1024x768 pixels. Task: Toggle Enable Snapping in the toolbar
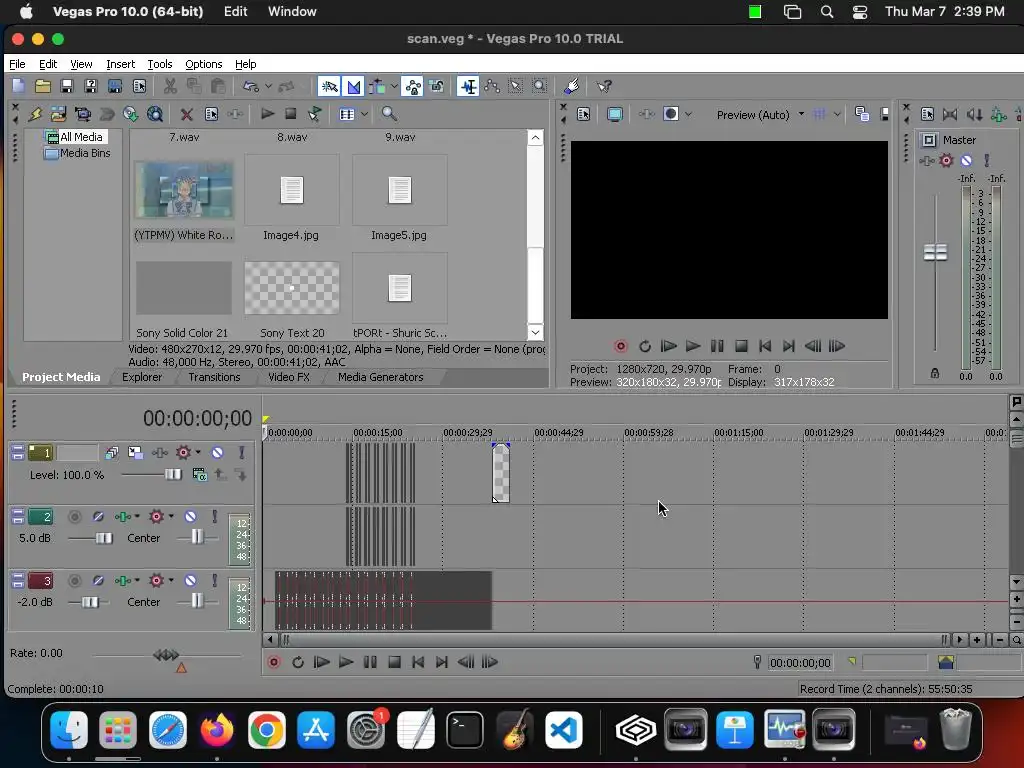[x=328, y=86]
